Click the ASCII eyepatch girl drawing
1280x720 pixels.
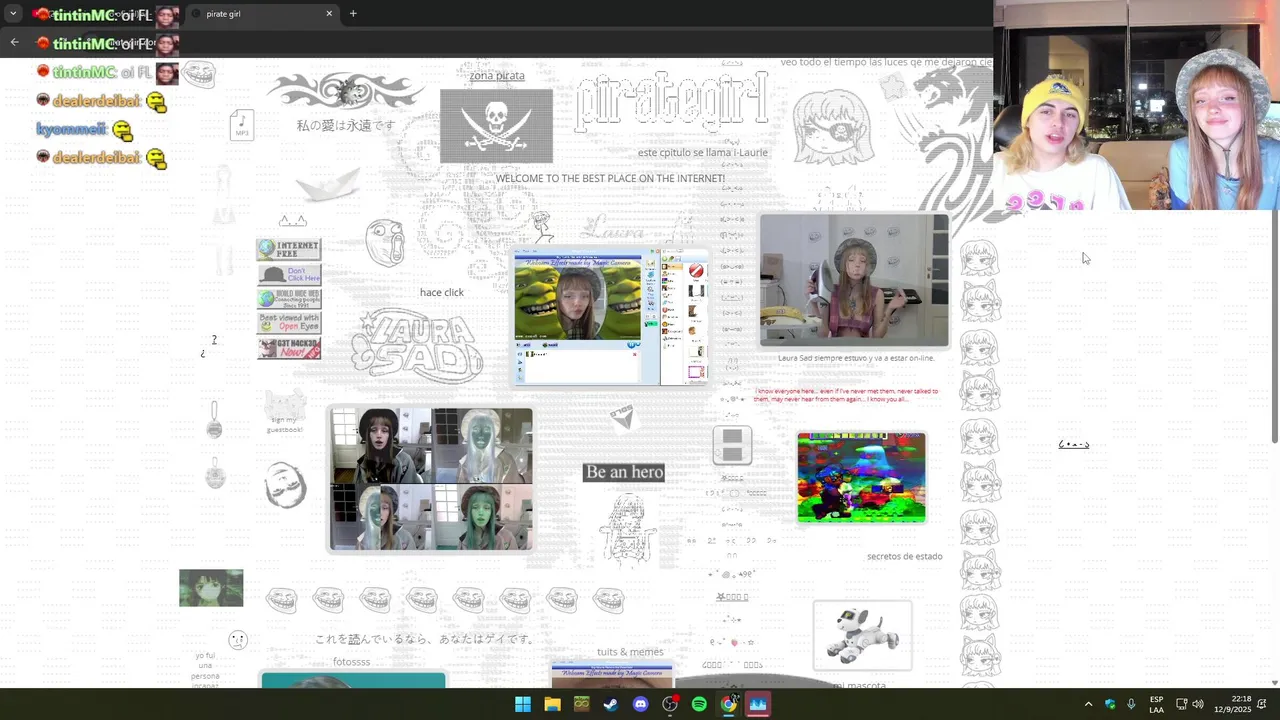(832, 127)
